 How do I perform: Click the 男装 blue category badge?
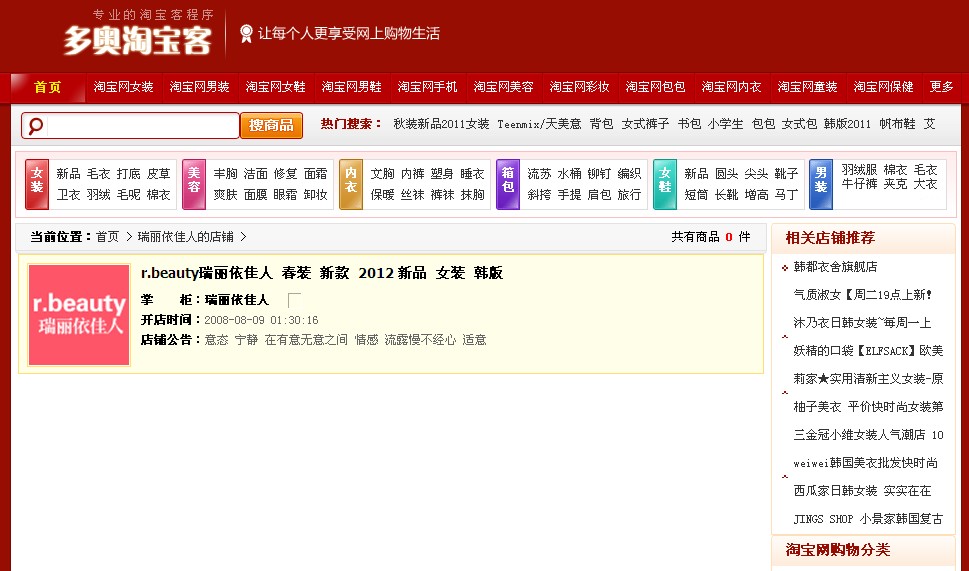point(821,184)
